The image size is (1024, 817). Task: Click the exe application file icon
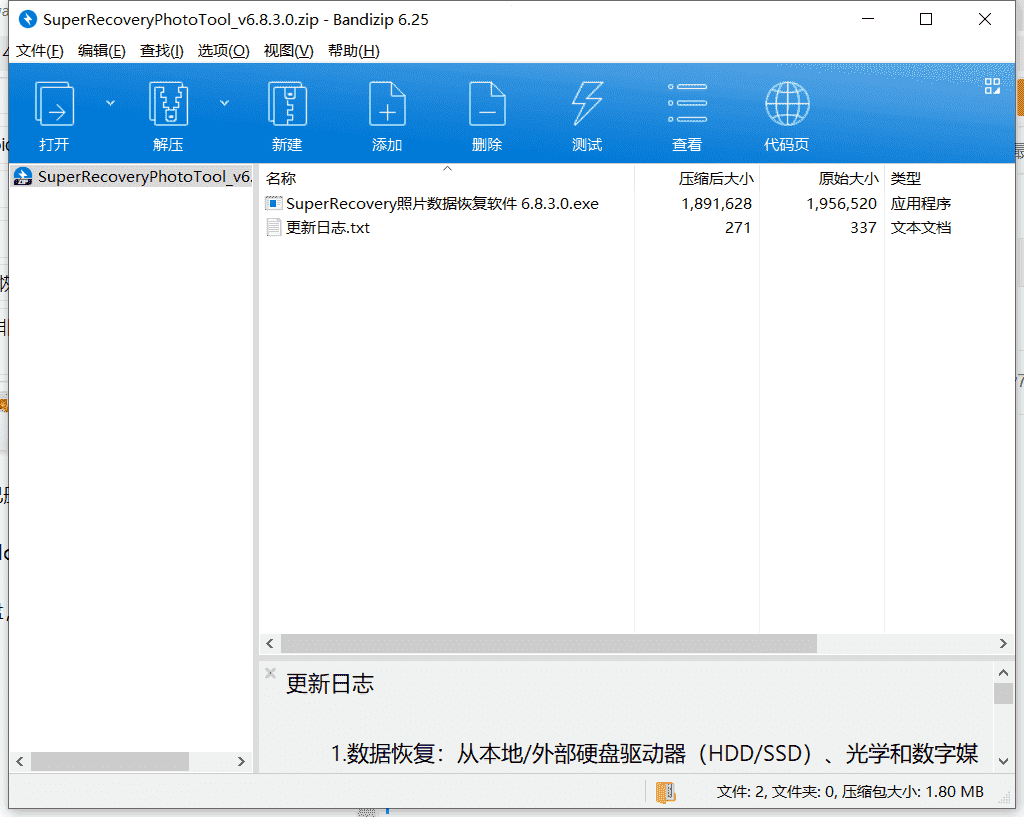274,204
